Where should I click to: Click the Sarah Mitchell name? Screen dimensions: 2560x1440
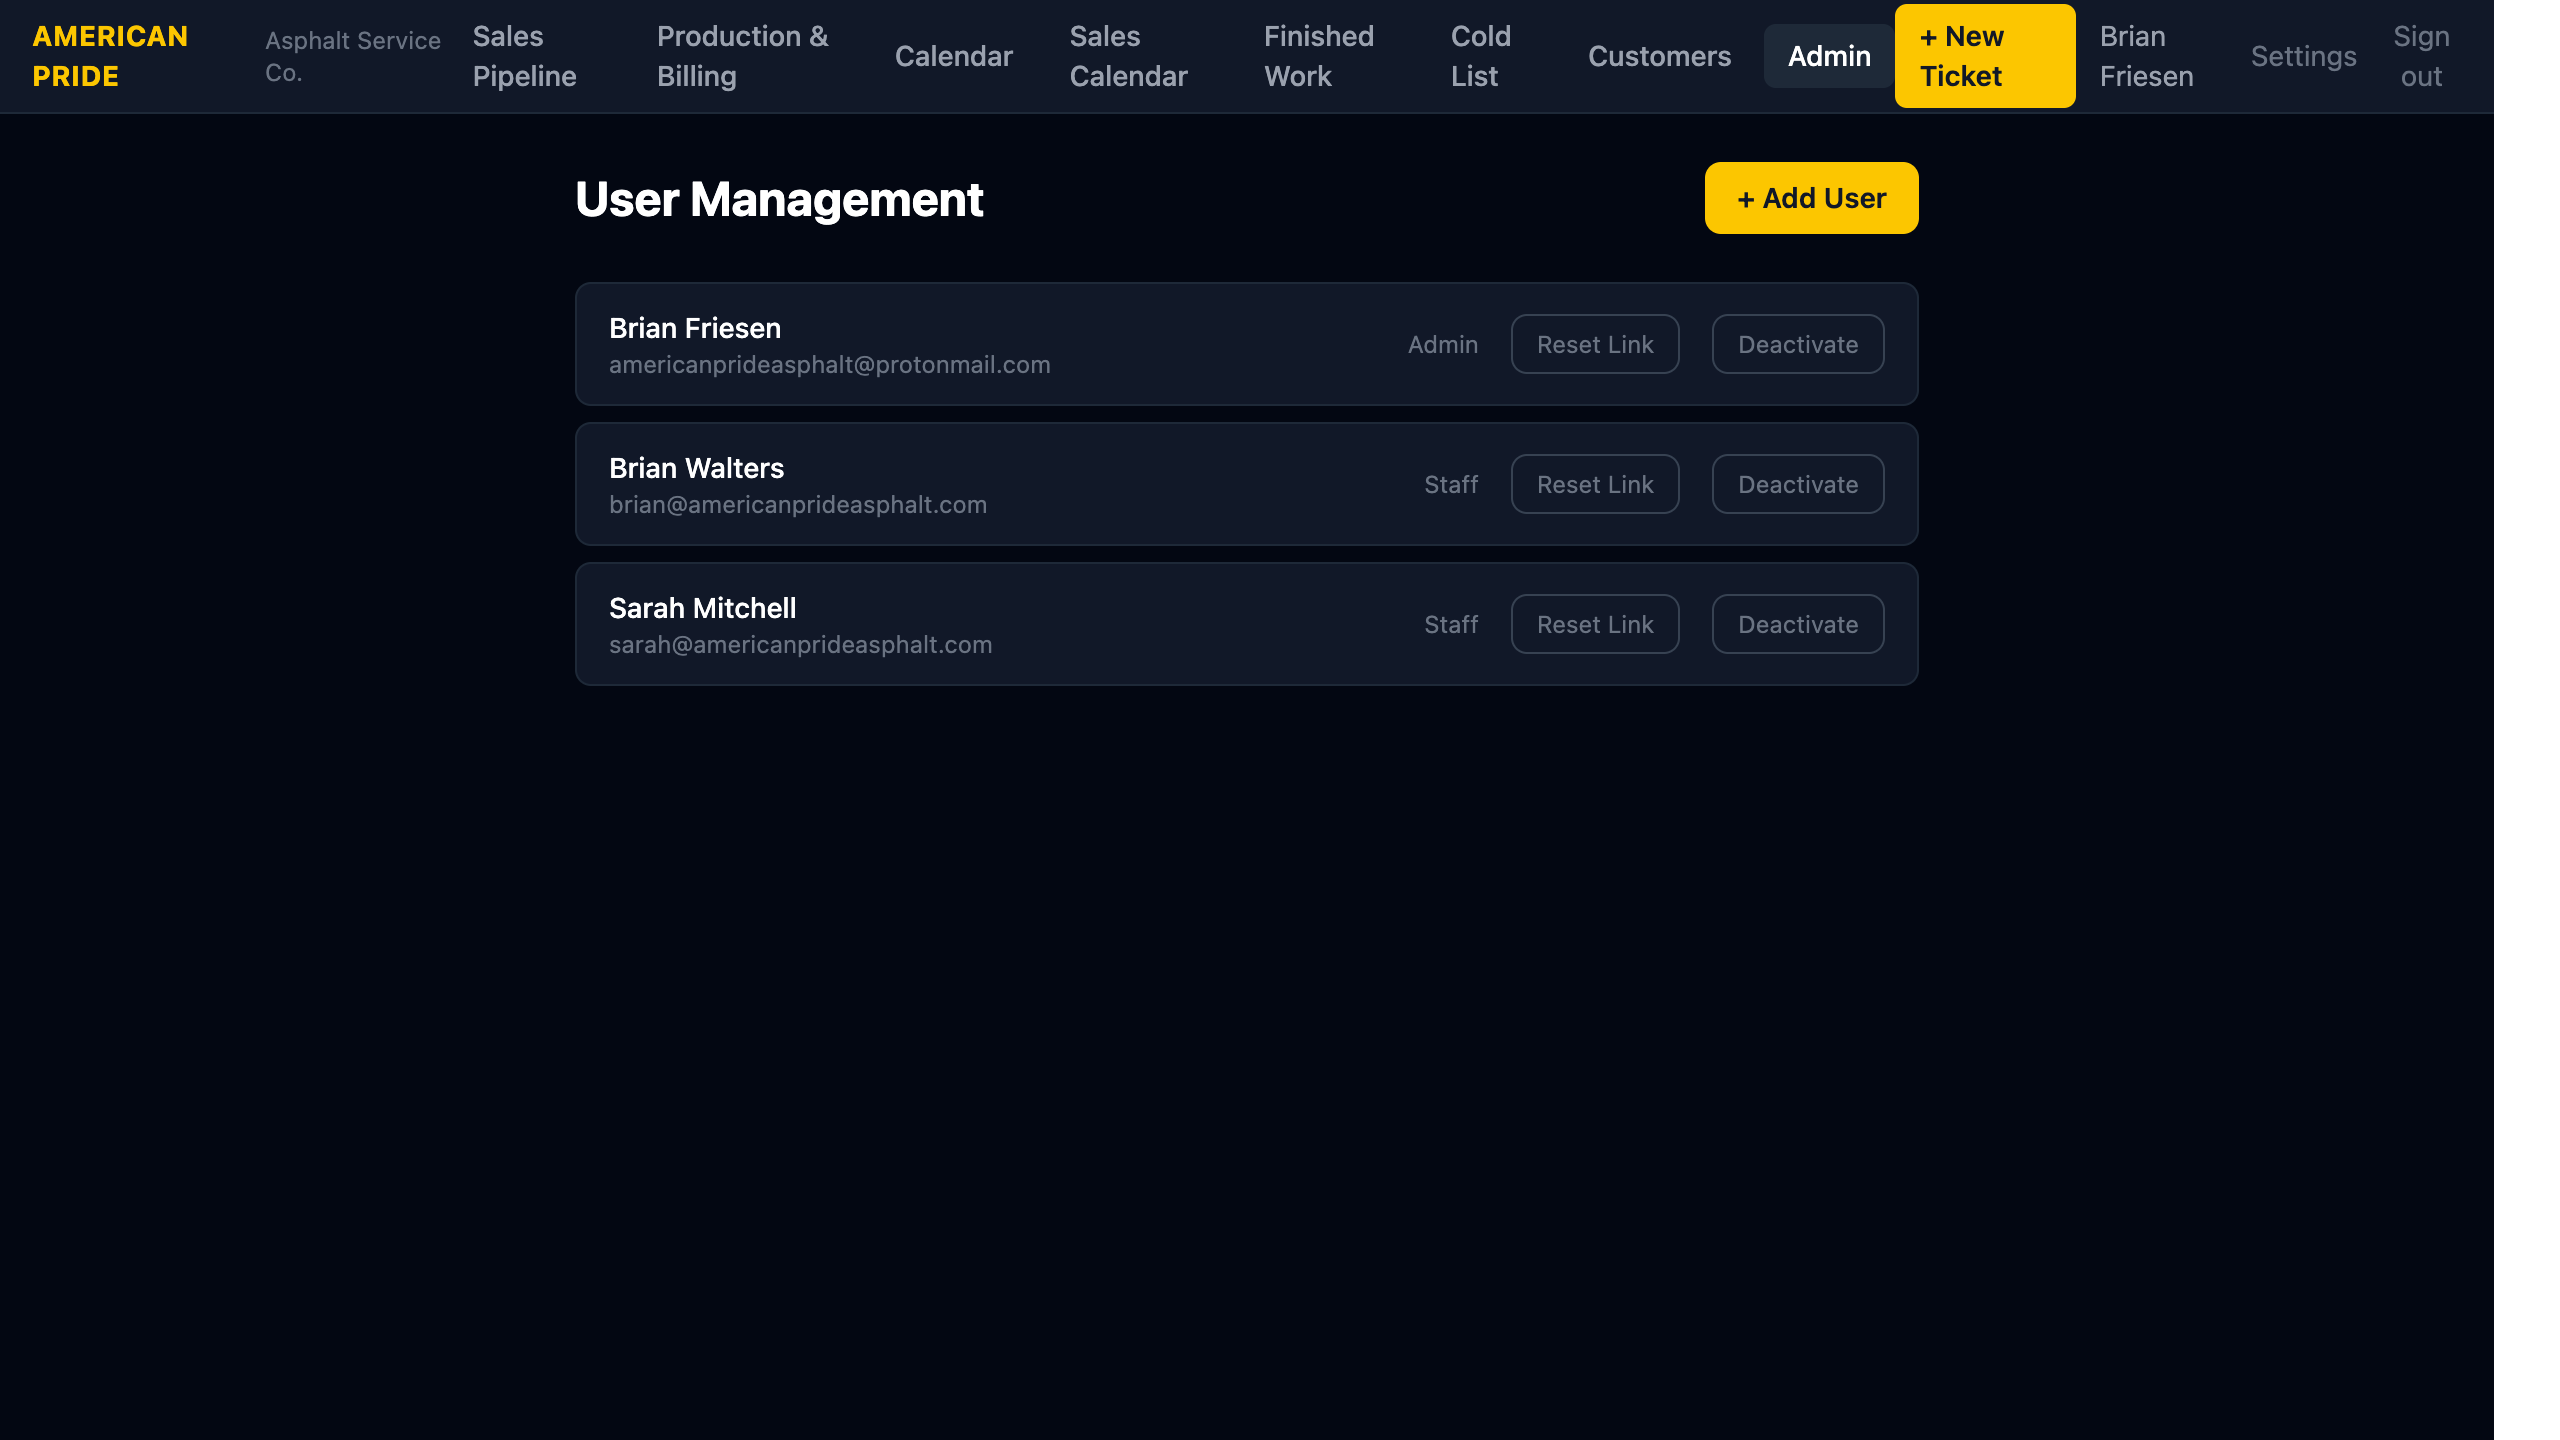click(x=703, y=608)
